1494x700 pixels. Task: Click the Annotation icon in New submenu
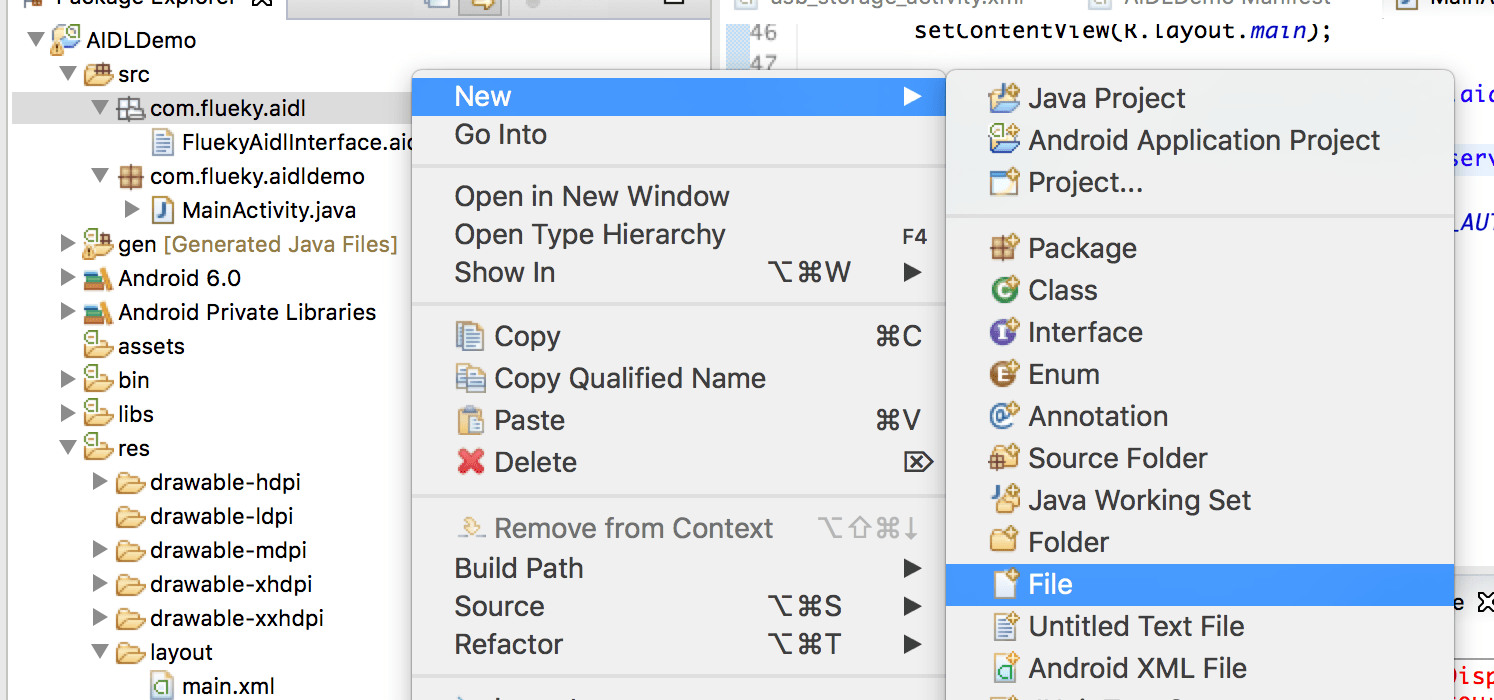1004,416
